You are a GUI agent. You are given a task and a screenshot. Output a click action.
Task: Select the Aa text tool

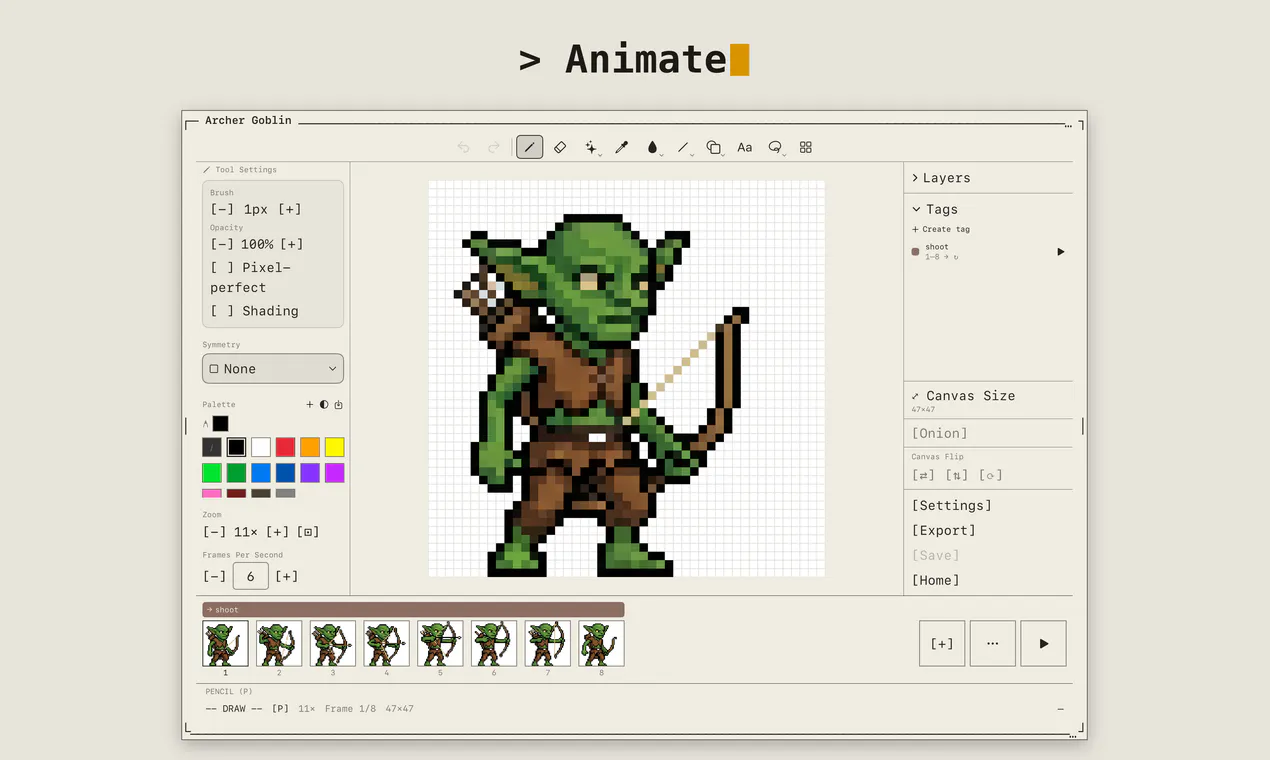coord(745,147)
